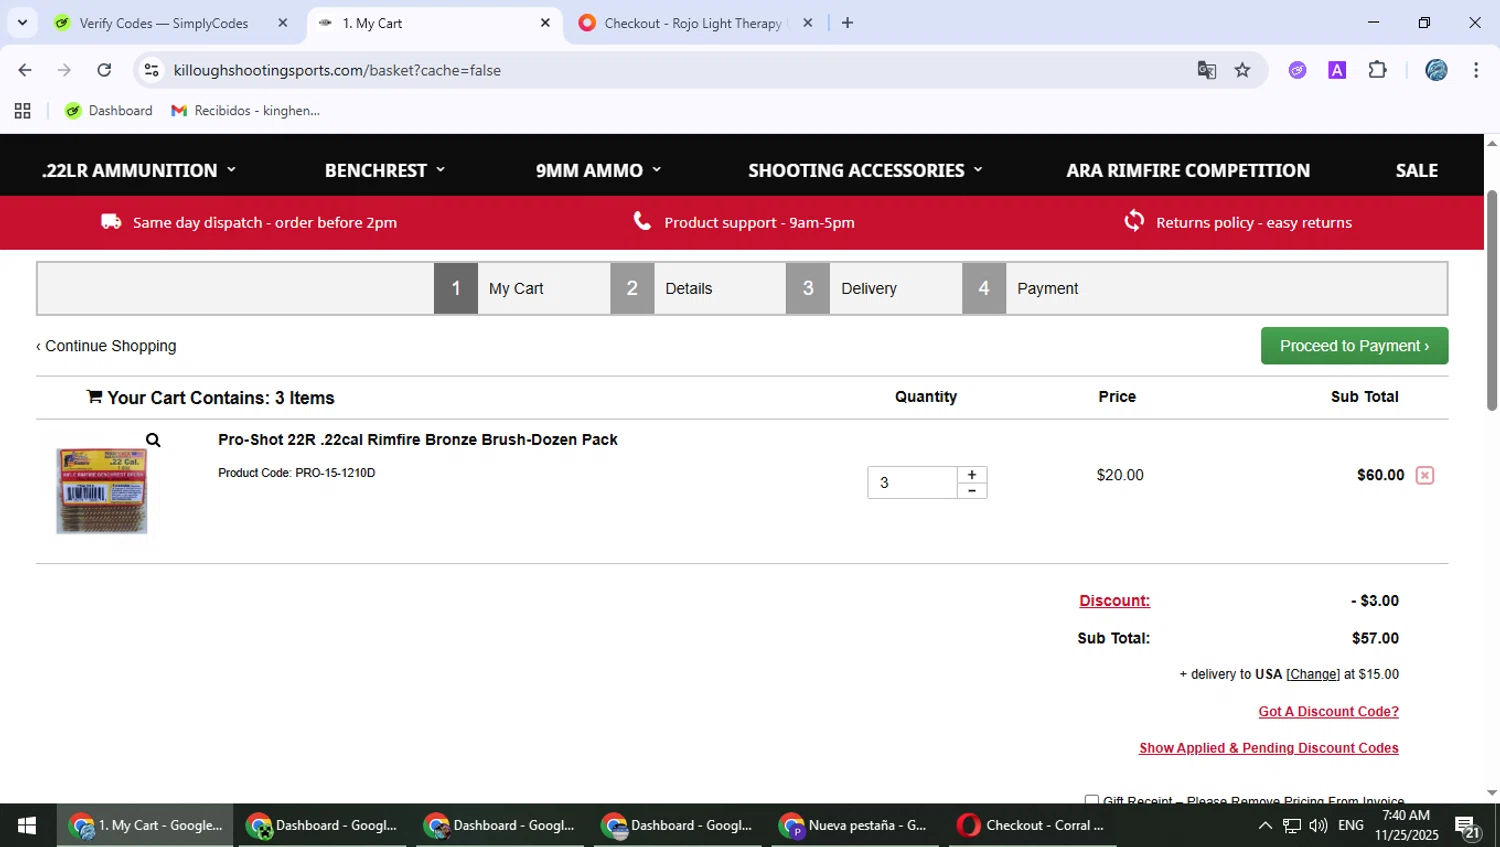1500x847 pixels.
Task: Select the 1. My Cart tab
Action: tap(435, 23)
